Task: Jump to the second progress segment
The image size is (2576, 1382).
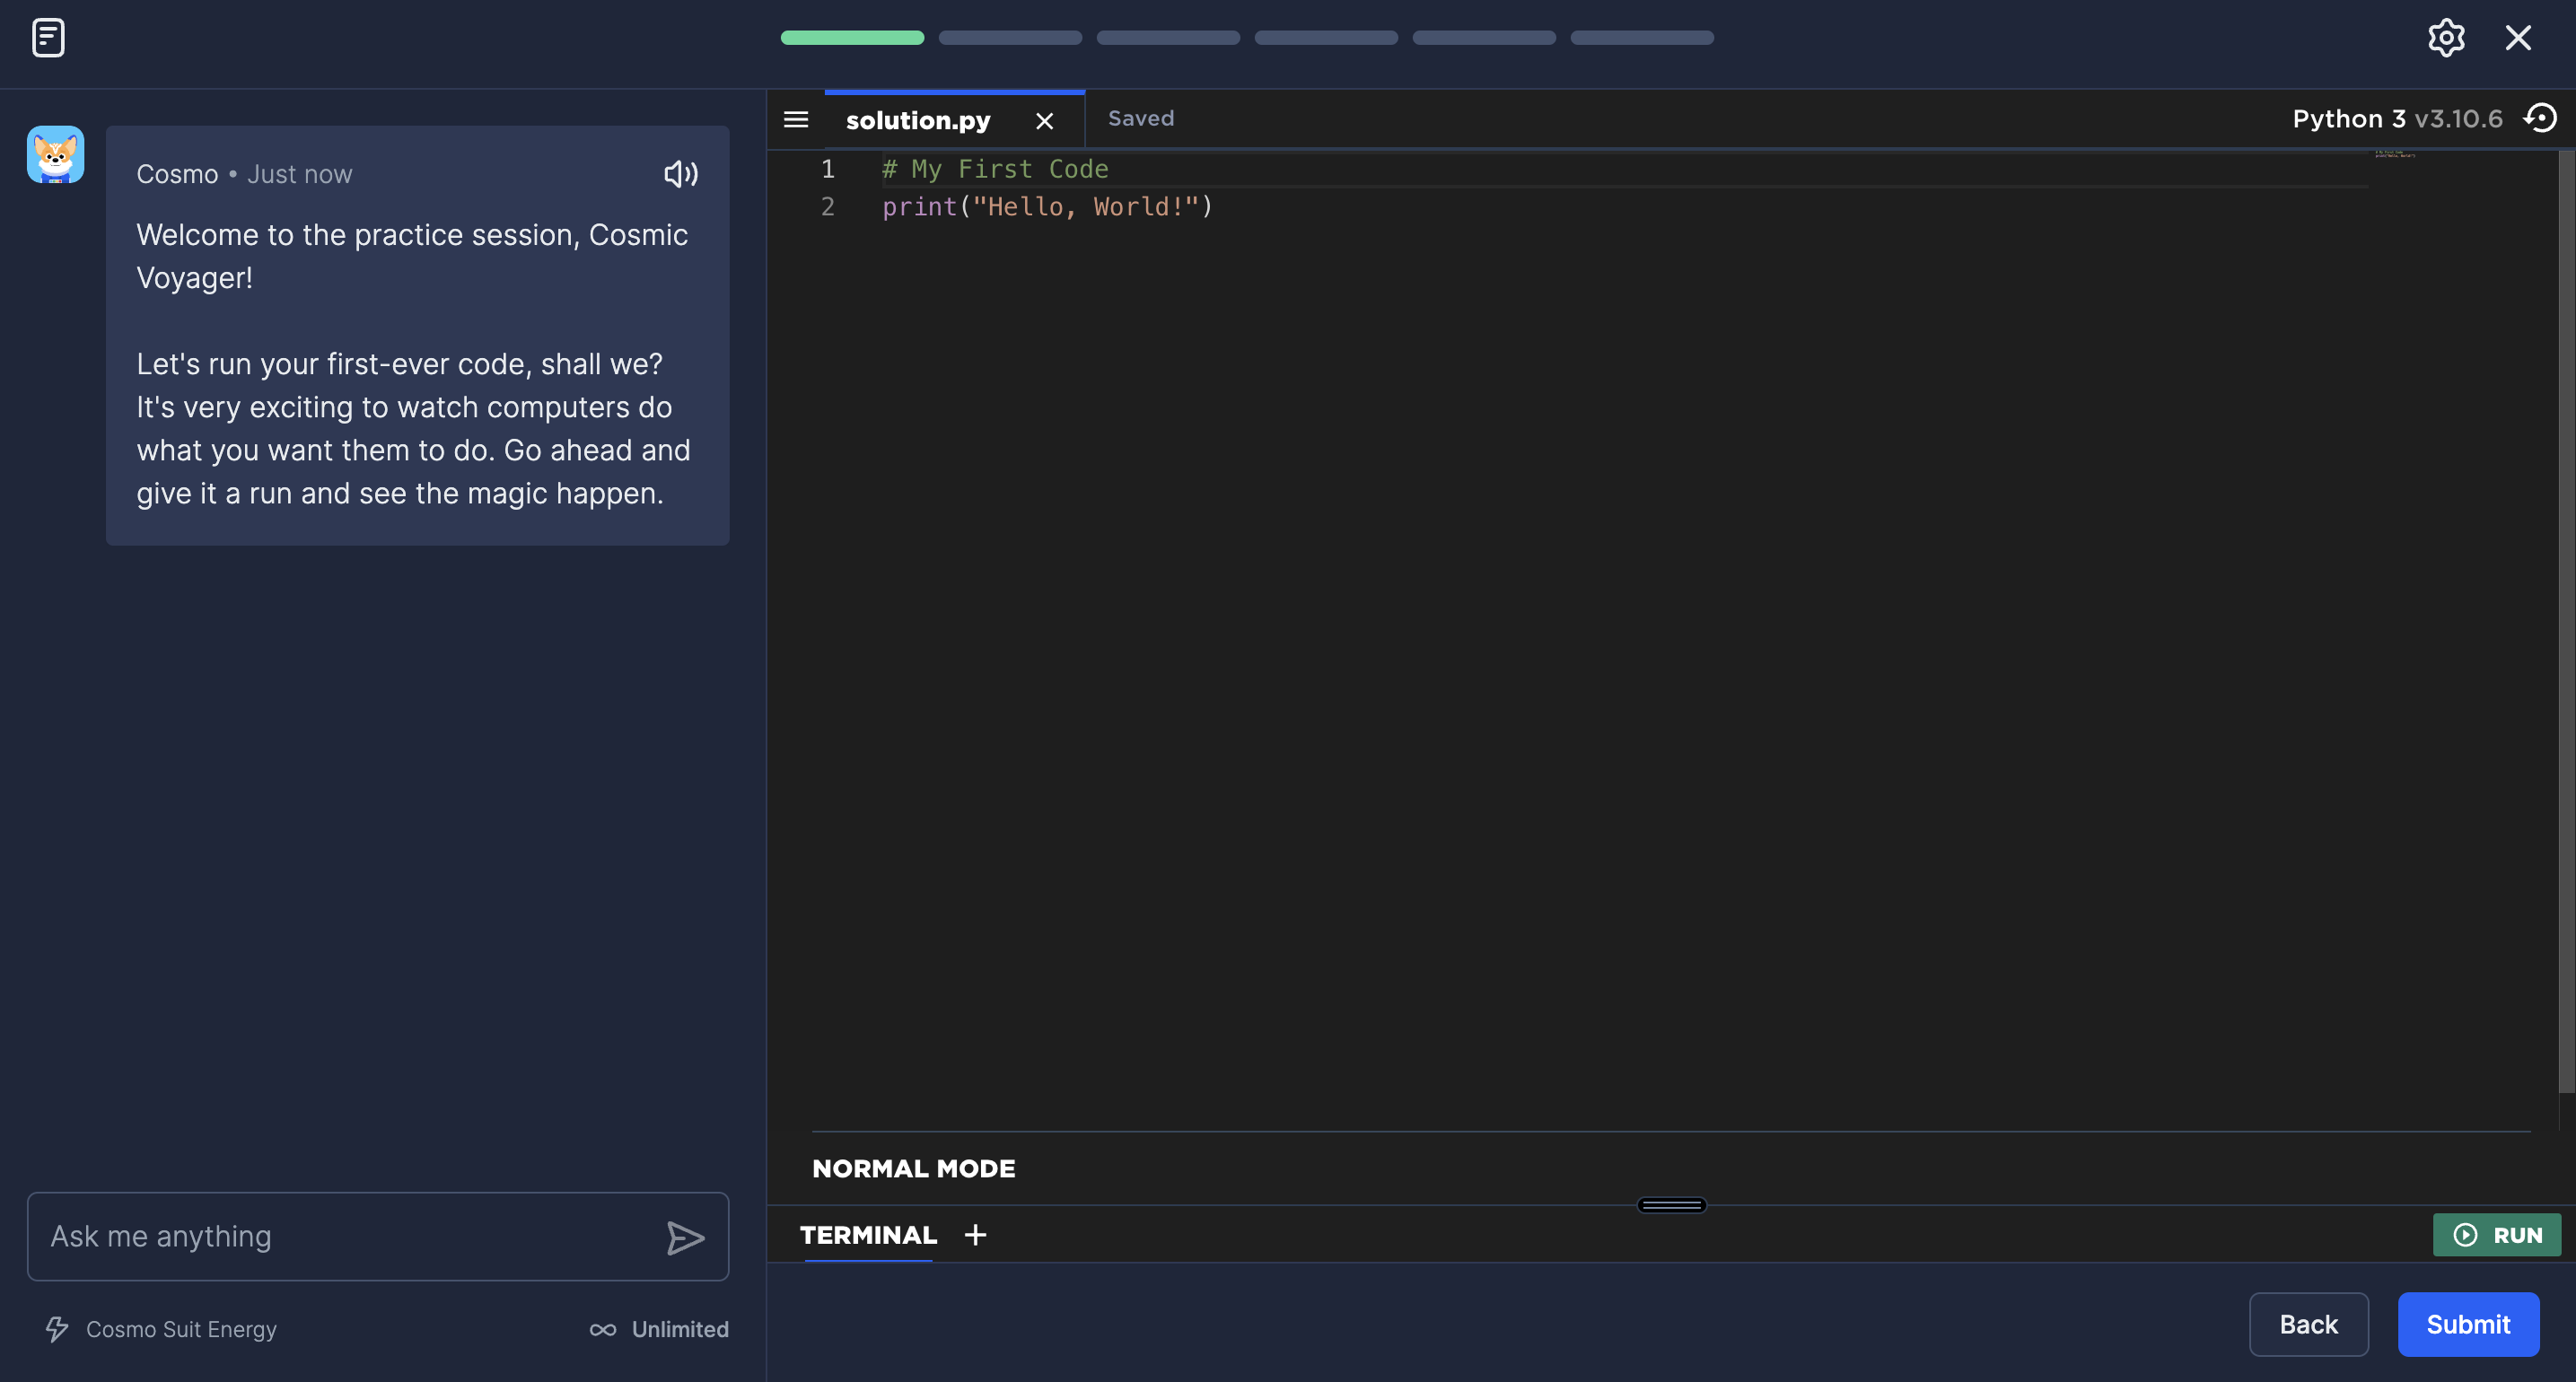Action: pos(1010,38)
